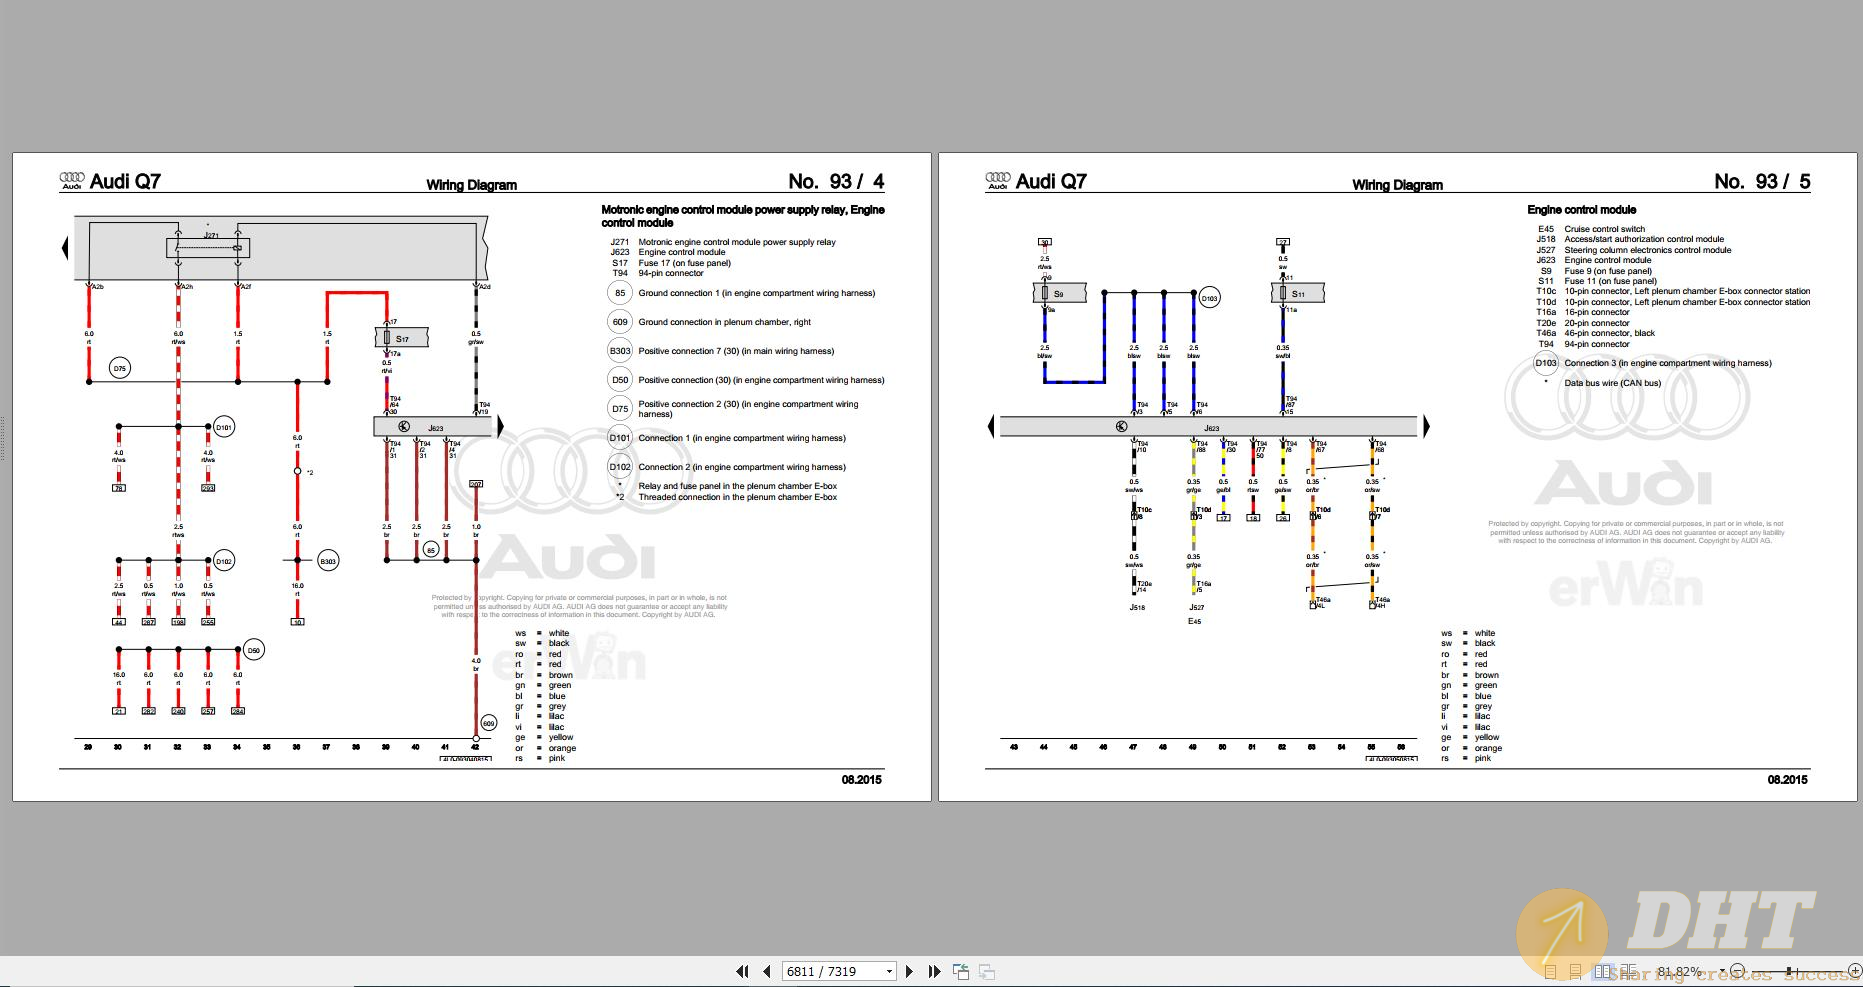Zoom out with the minus icon

(x=1737, y=971)
